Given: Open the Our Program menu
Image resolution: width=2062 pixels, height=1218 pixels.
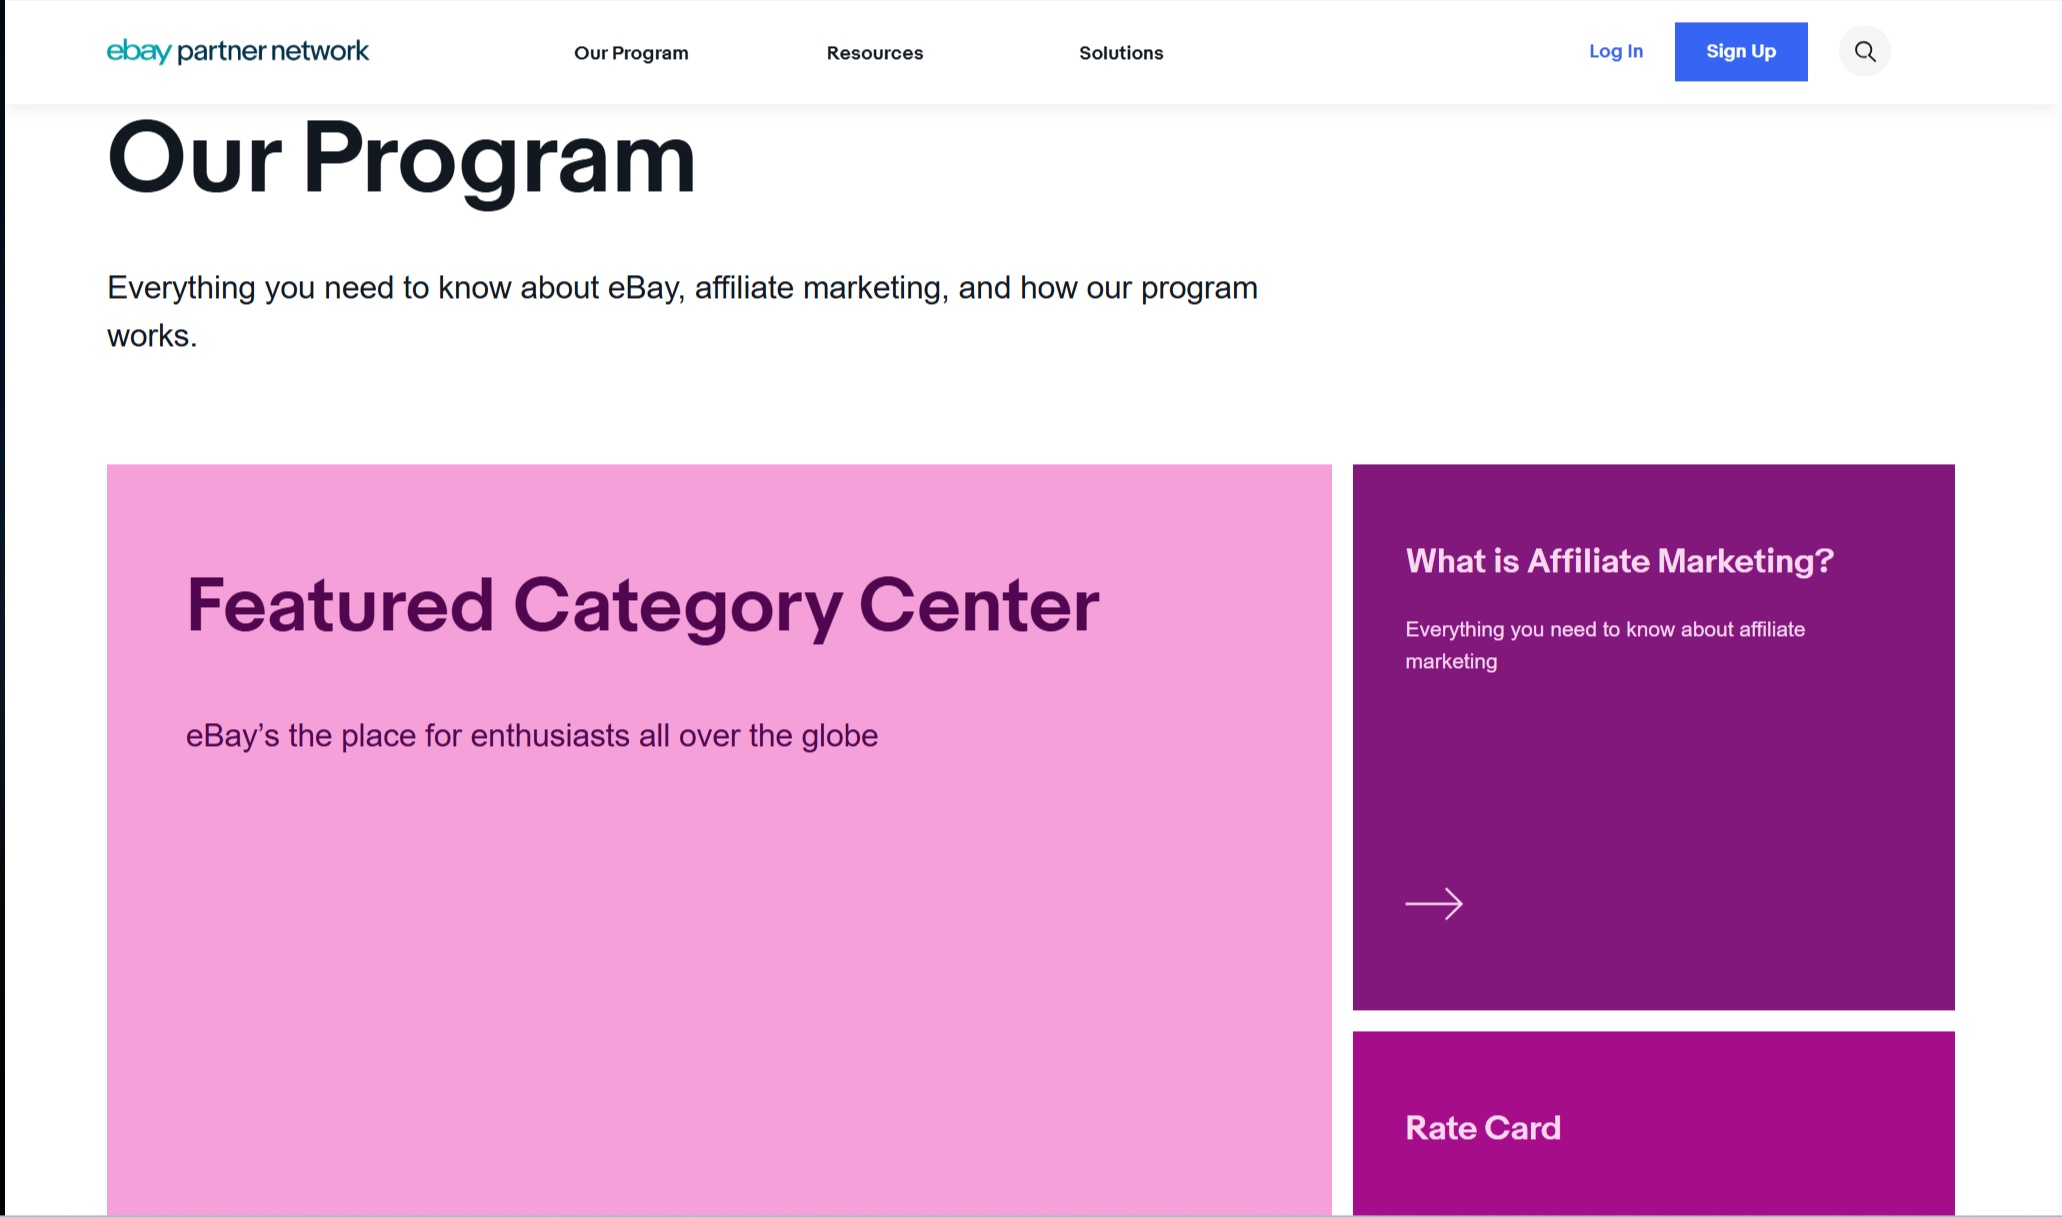Looking at the screenshot, I should point(631,53).
